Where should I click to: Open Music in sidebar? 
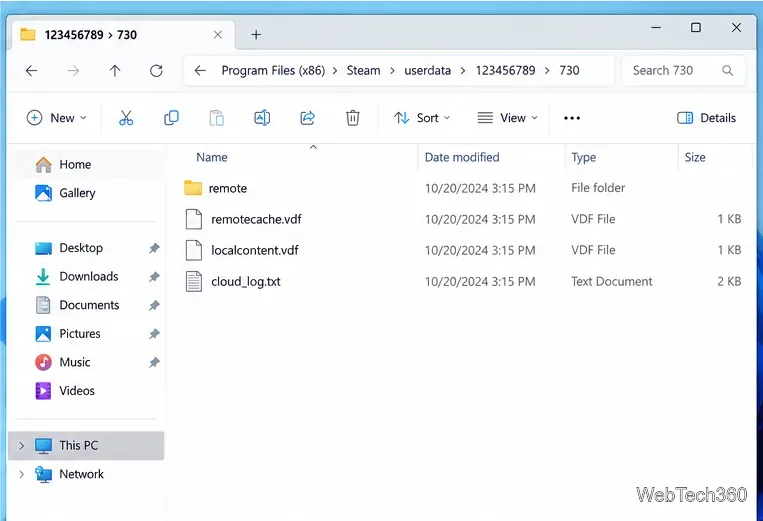74,362
